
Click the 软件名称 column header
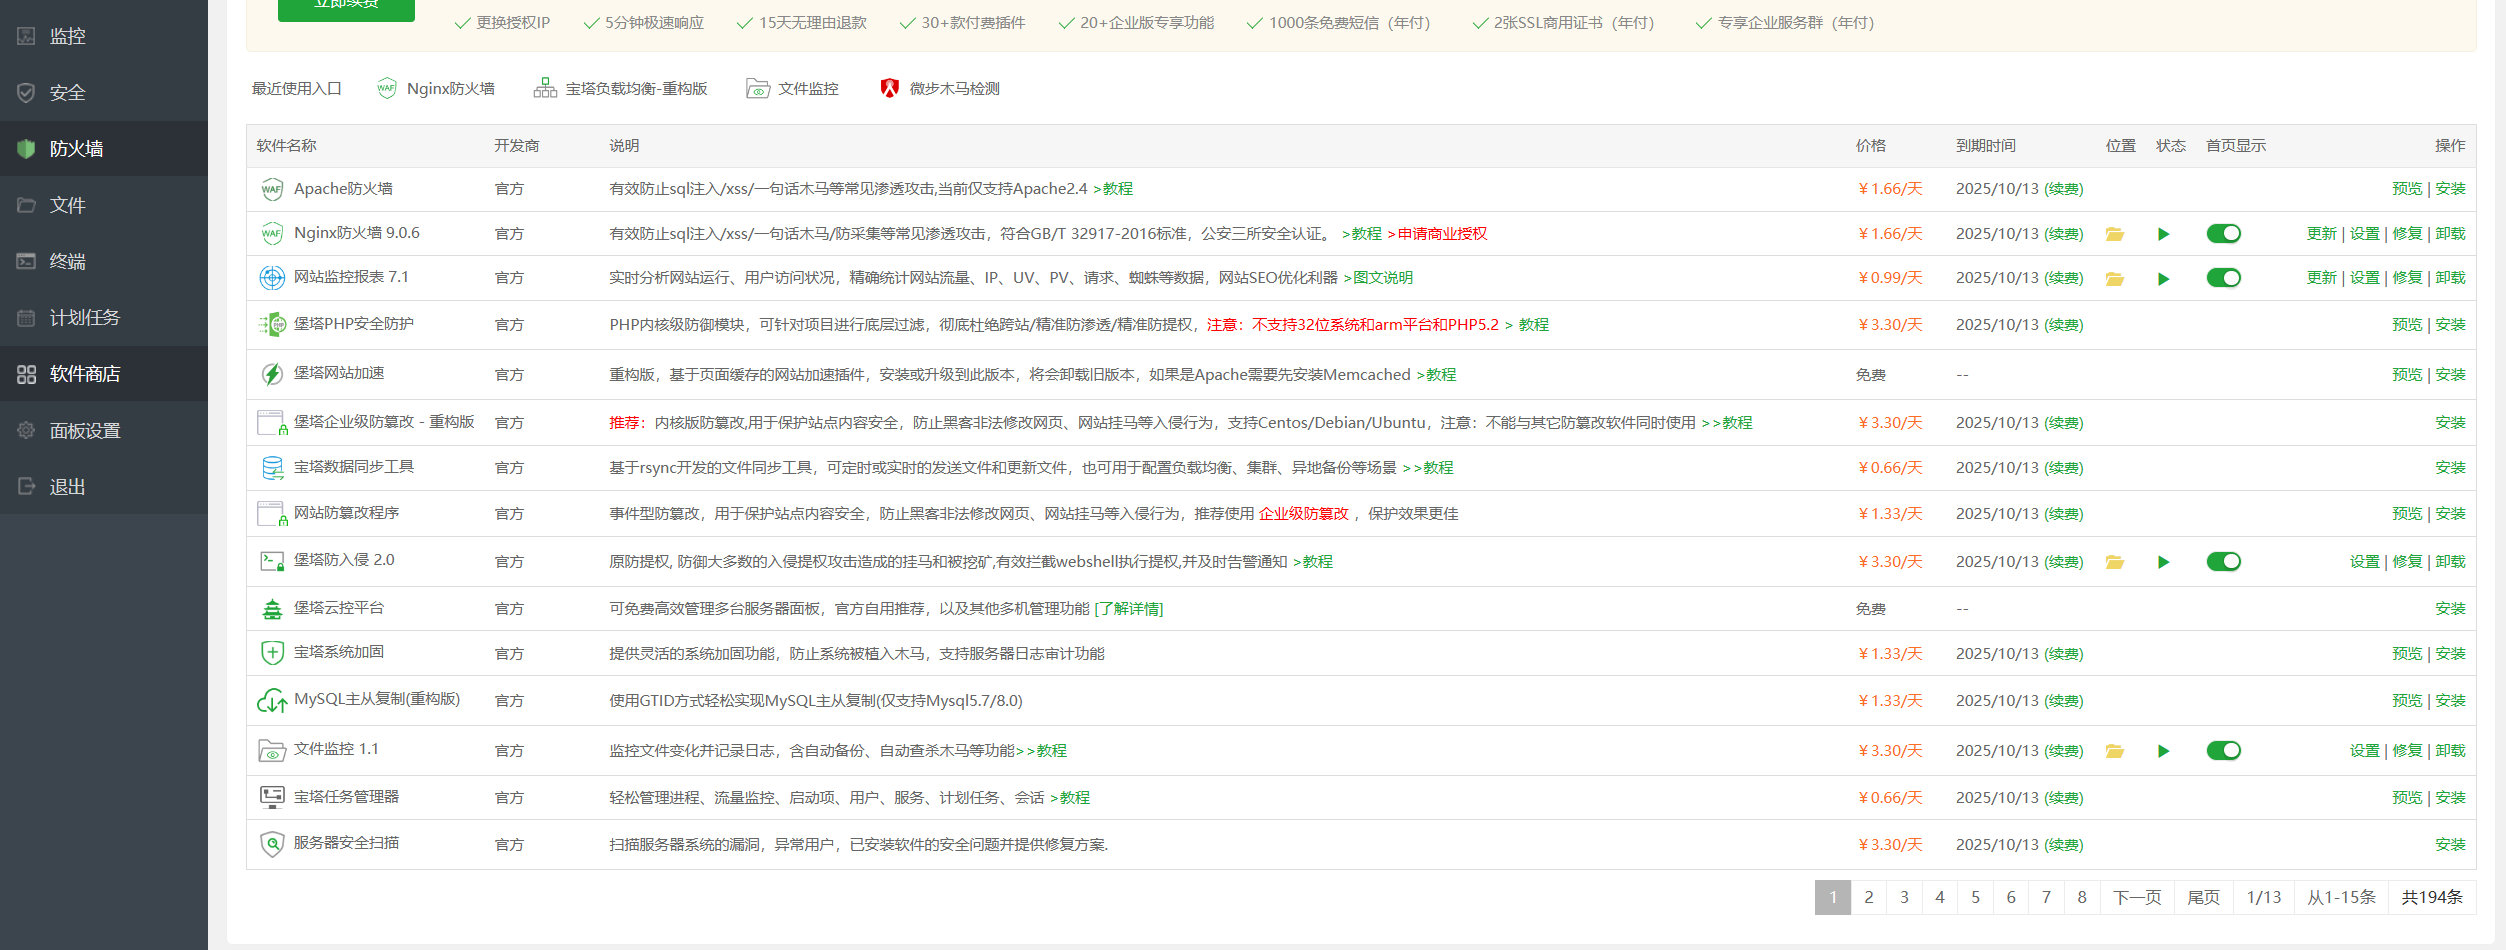287,146
